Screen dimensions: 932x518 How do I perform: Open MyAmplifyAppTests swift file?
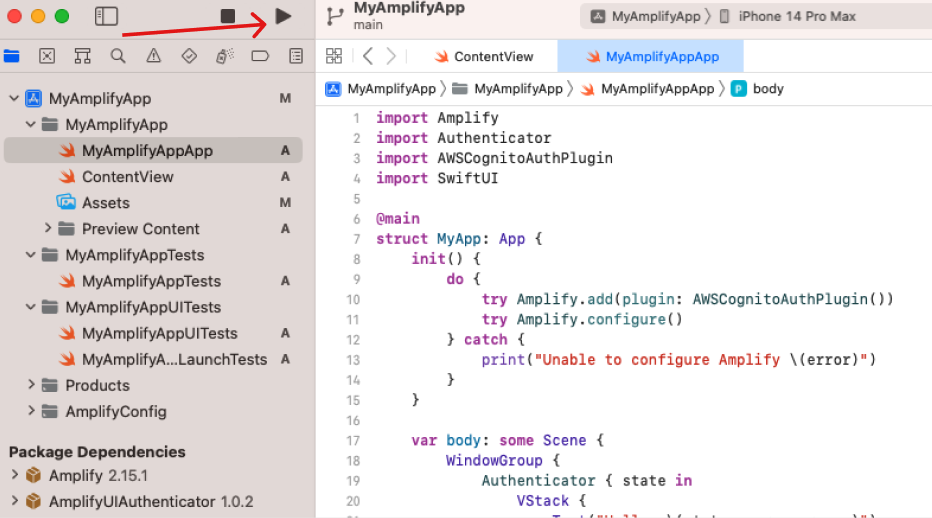pos(153,281)
